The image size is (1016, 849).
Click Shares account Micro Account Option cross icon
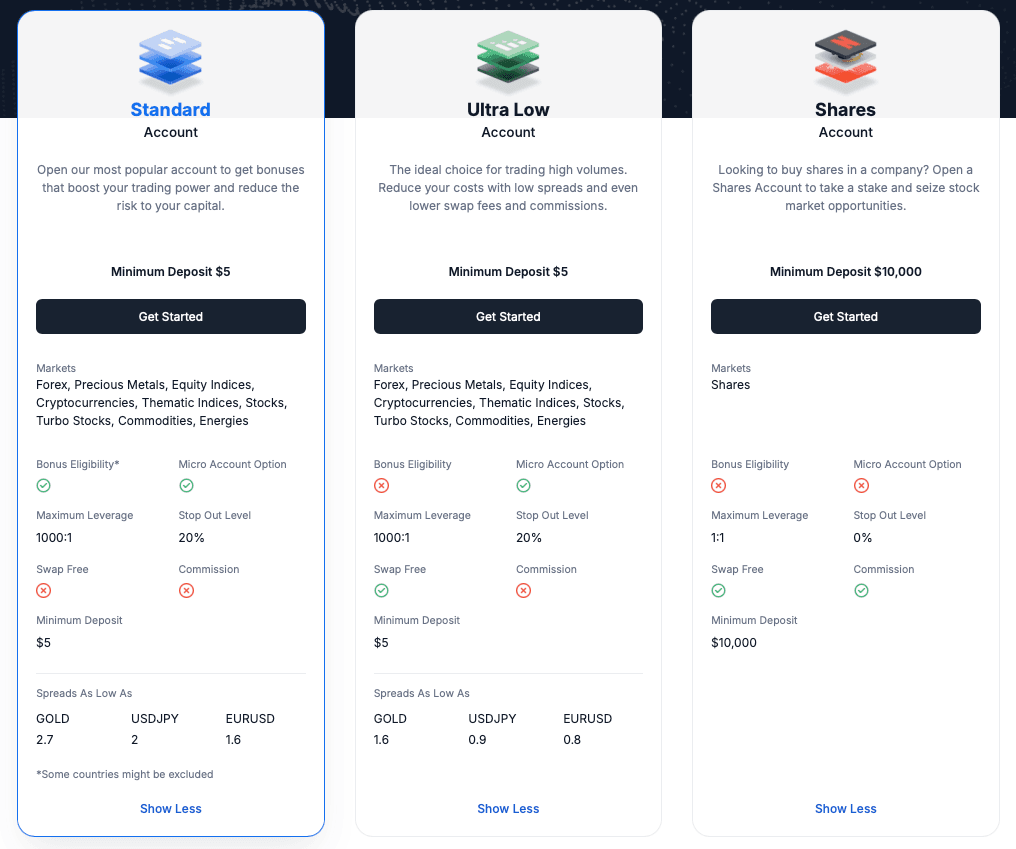pyautogui.click(x=861, y=486)
